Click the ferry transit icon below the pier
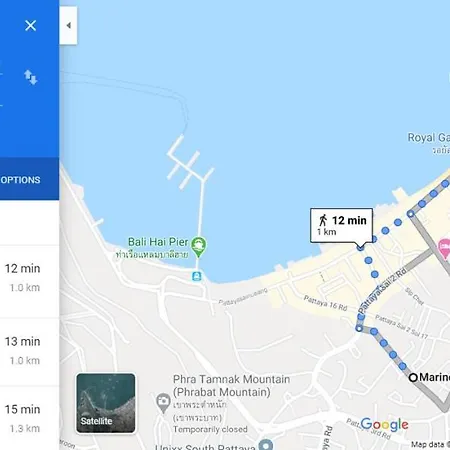The height and width of the screenshot is (450, 450). click(x=197, y=276)
